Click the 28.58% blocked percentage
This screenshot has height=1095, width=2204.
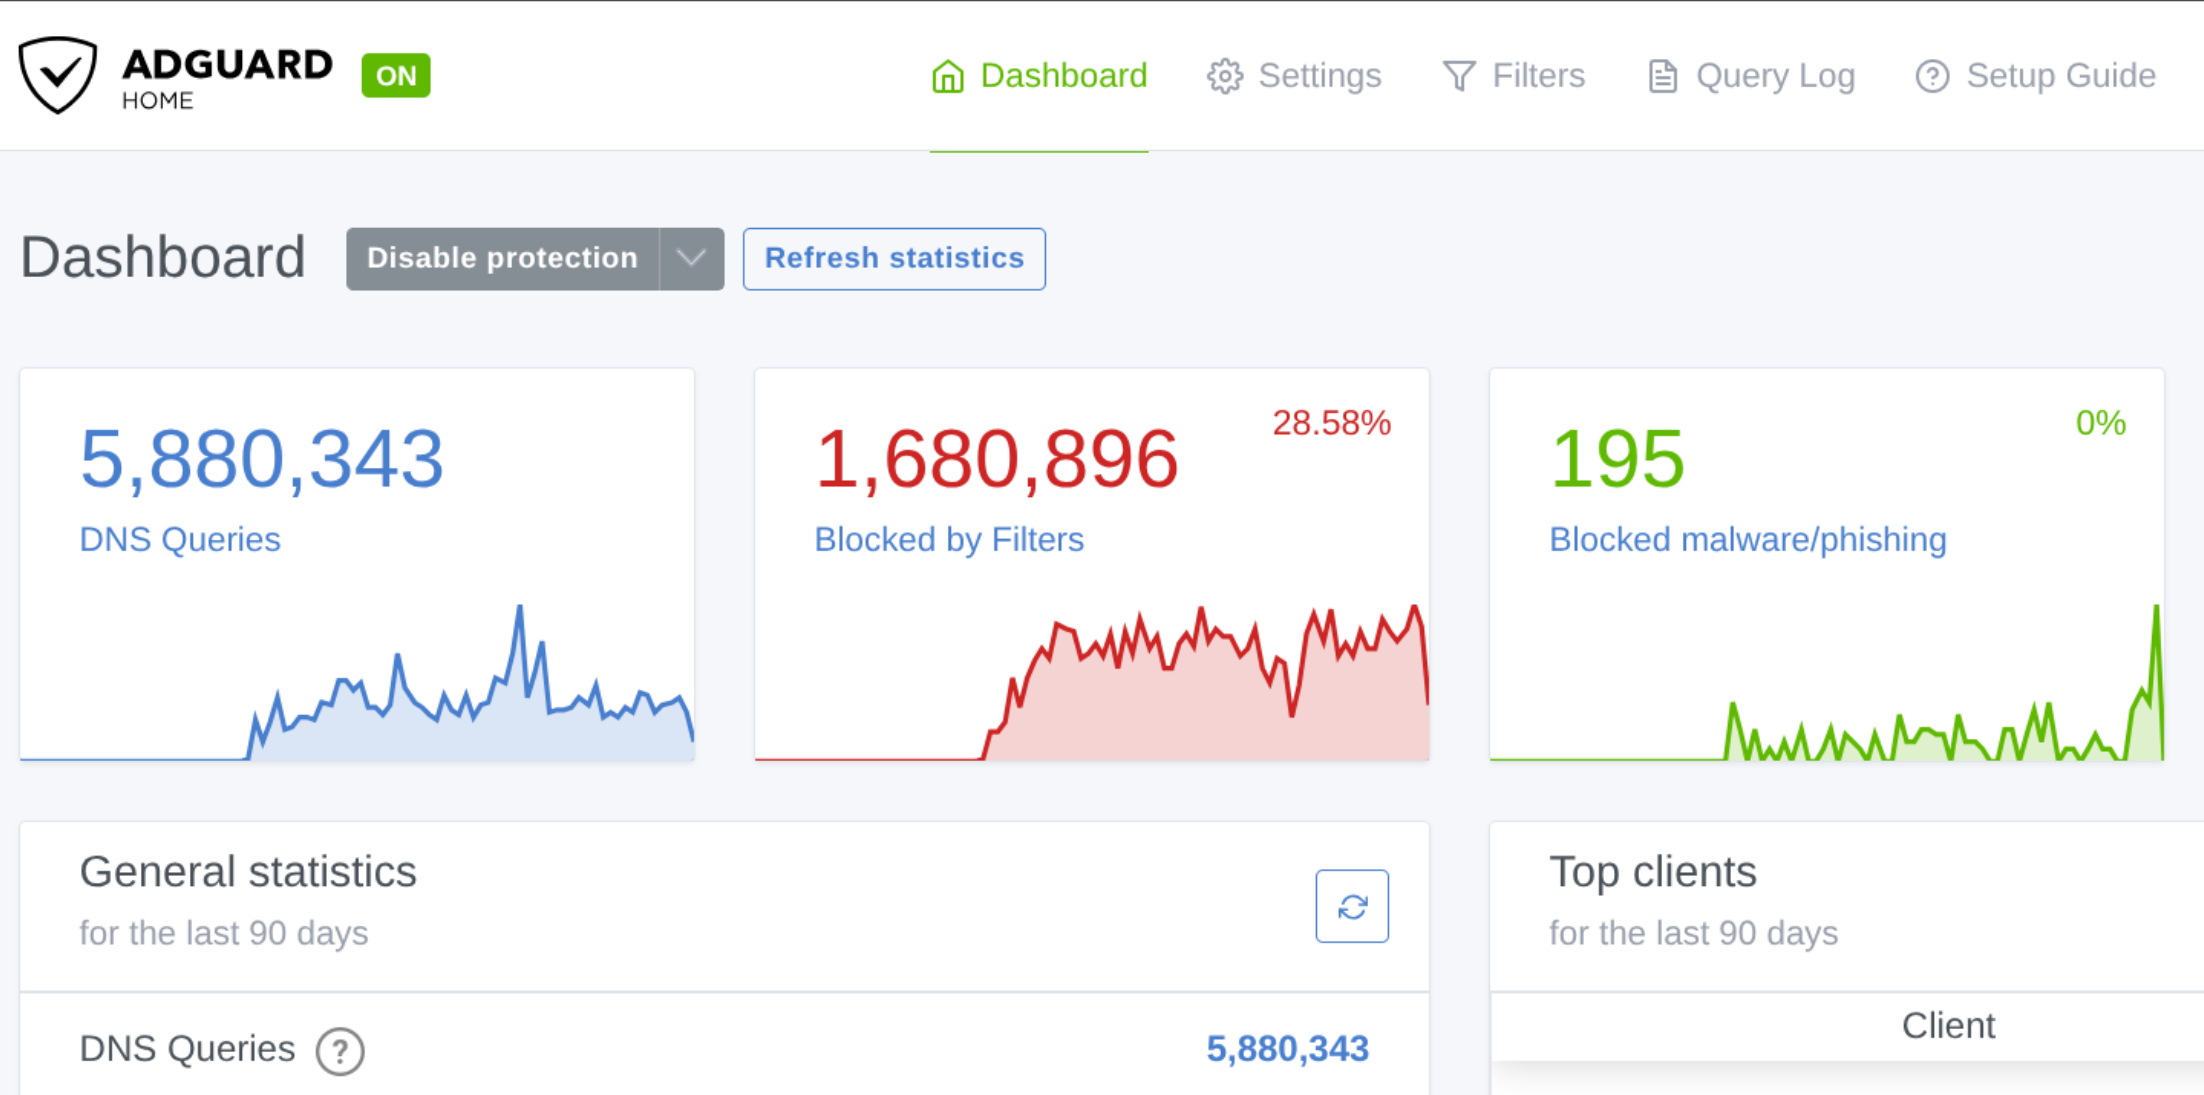pyautogui.click(x=1331, y=423)
